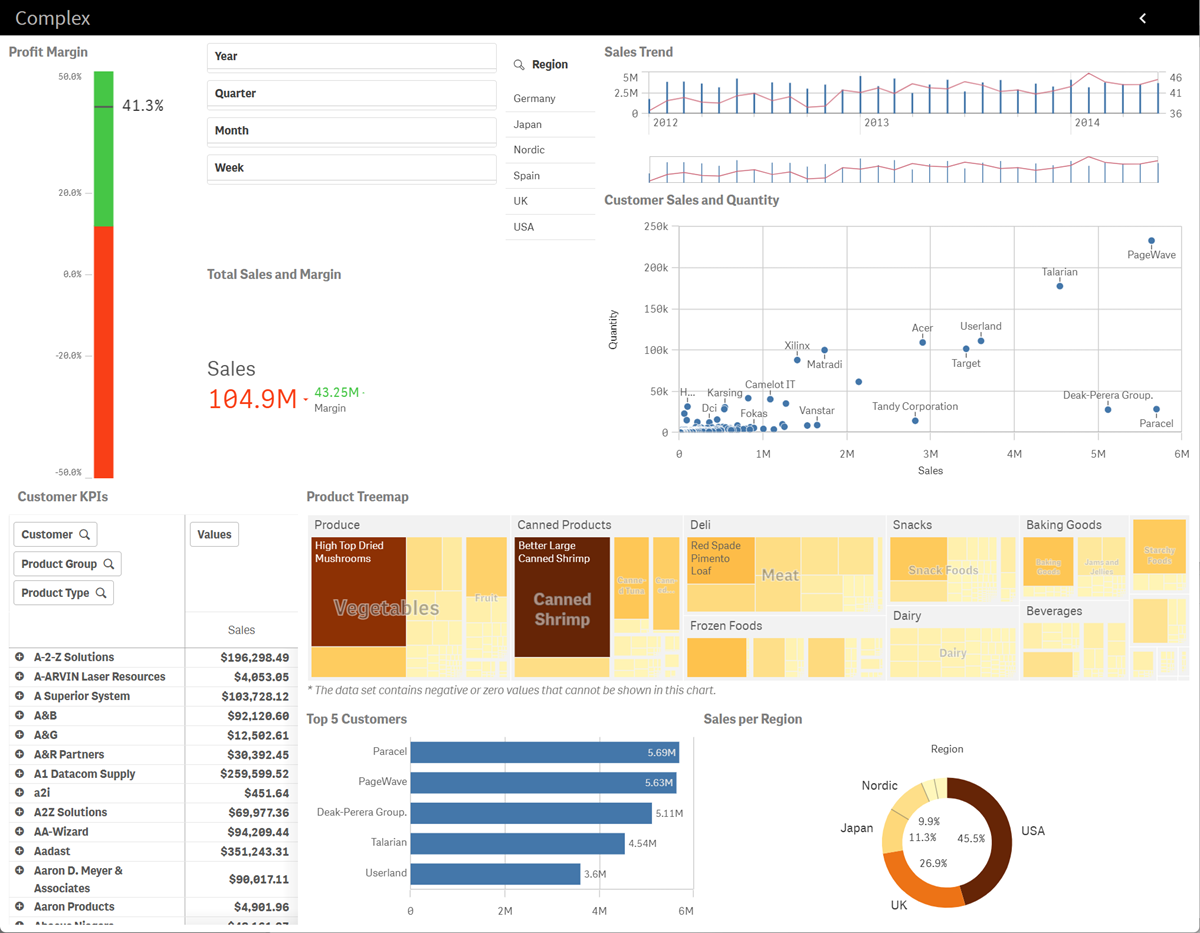Click the Week filter box
Viewport: 1200px width, 933px height.
351,167
